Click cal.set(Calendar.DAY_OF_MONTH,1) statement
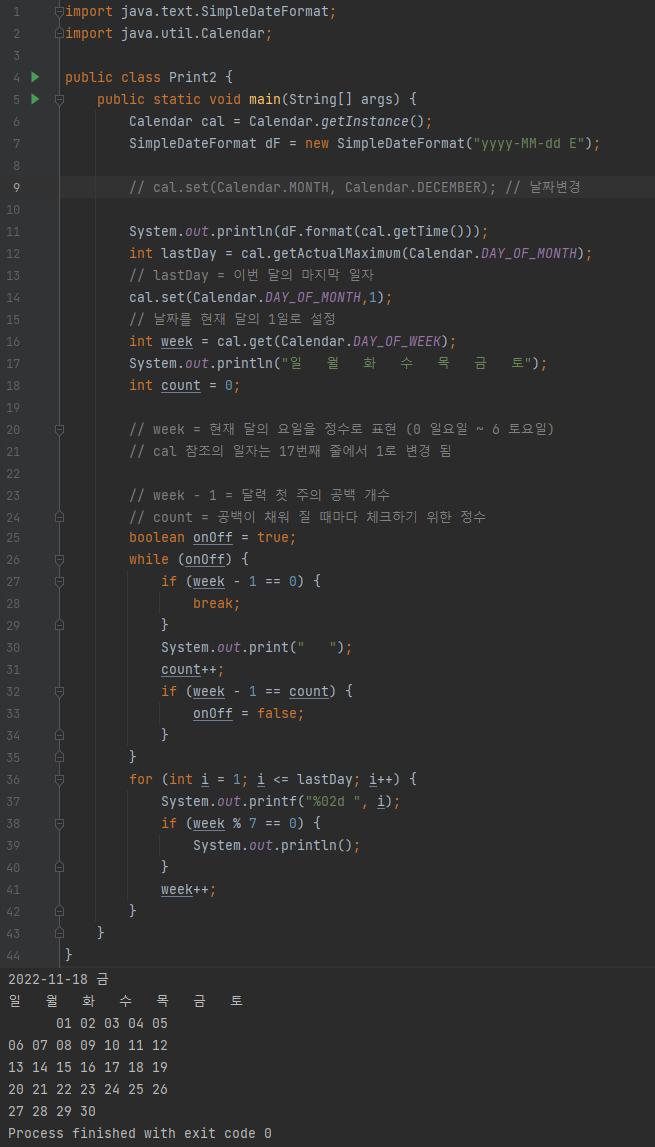 [261, 297]
